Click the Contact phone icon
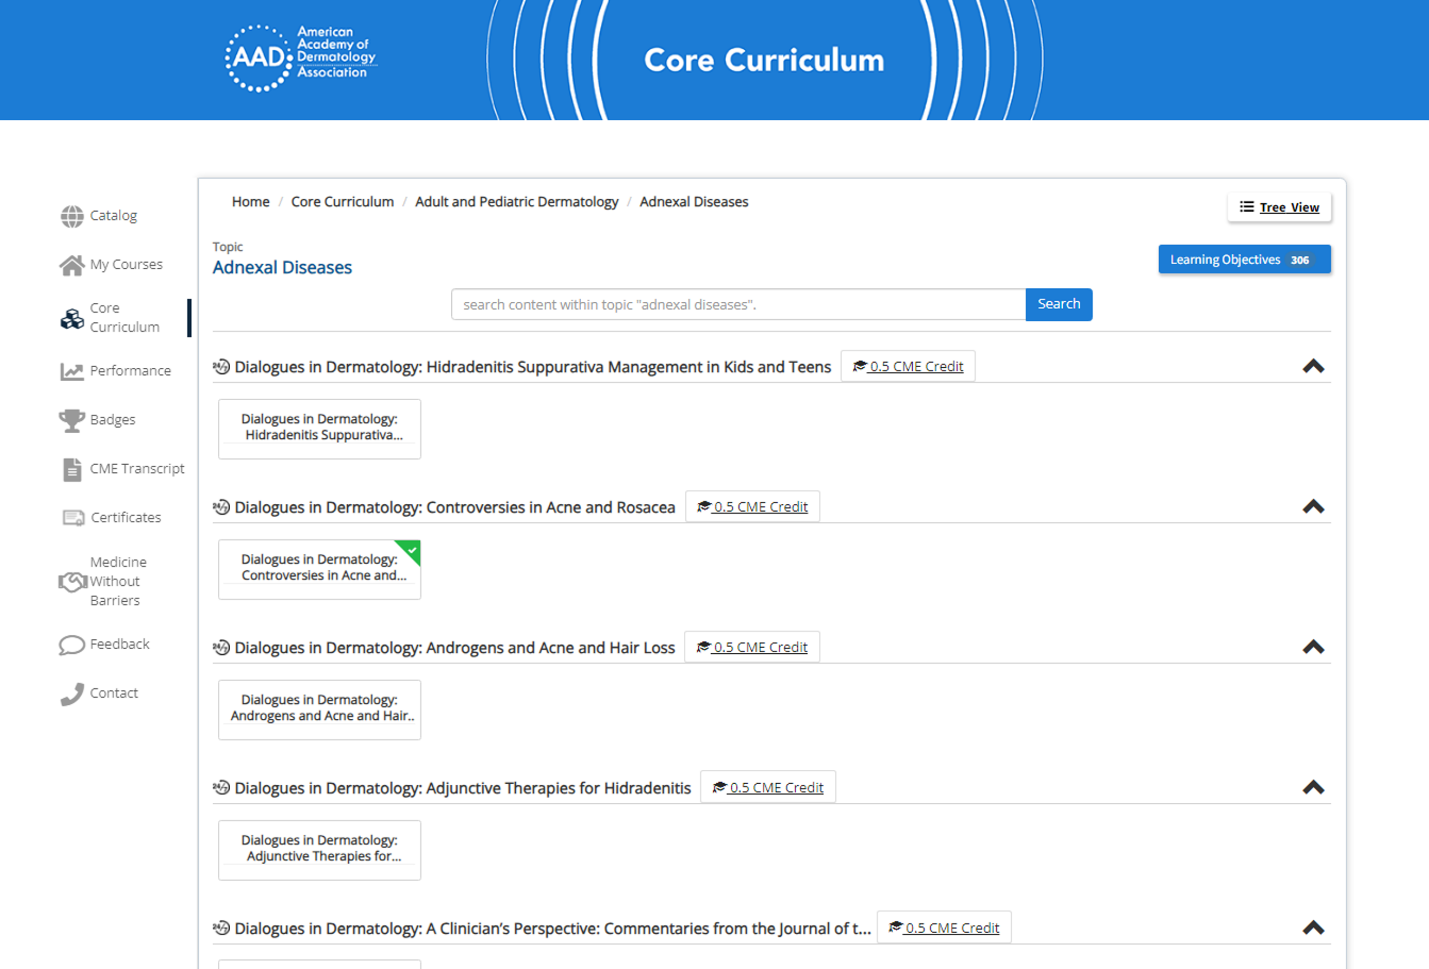Screen dimensions: 1429x969 72,694
